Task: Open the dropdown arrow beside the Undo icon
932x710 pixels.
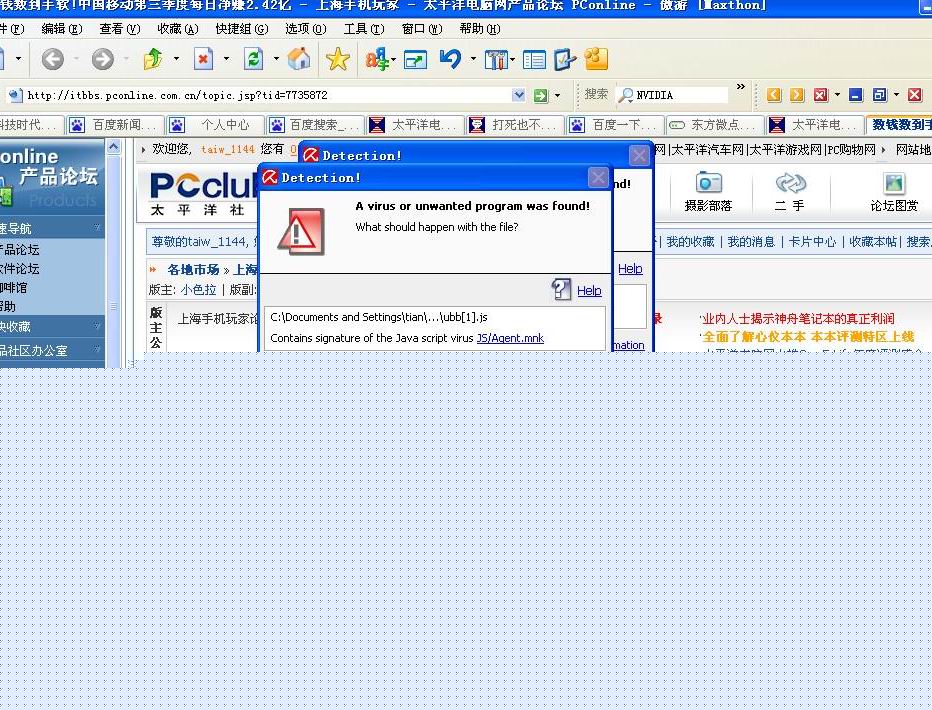Action: click(473, 59)
